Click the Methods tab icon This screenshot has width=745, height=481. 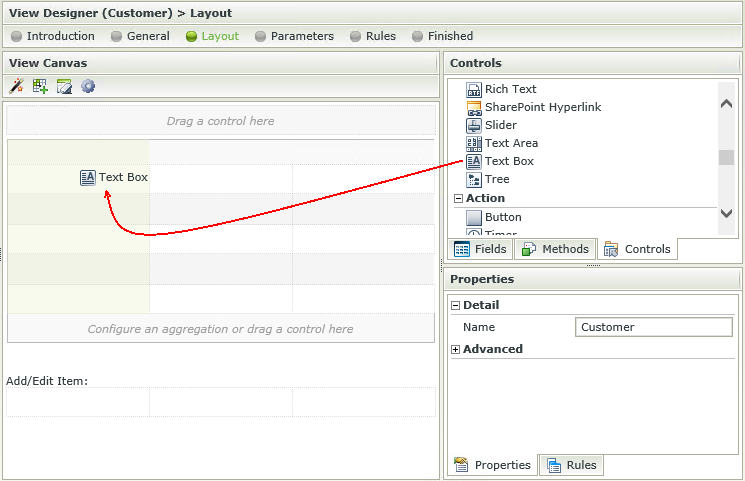pyautogui.click(x=529, y=249)
